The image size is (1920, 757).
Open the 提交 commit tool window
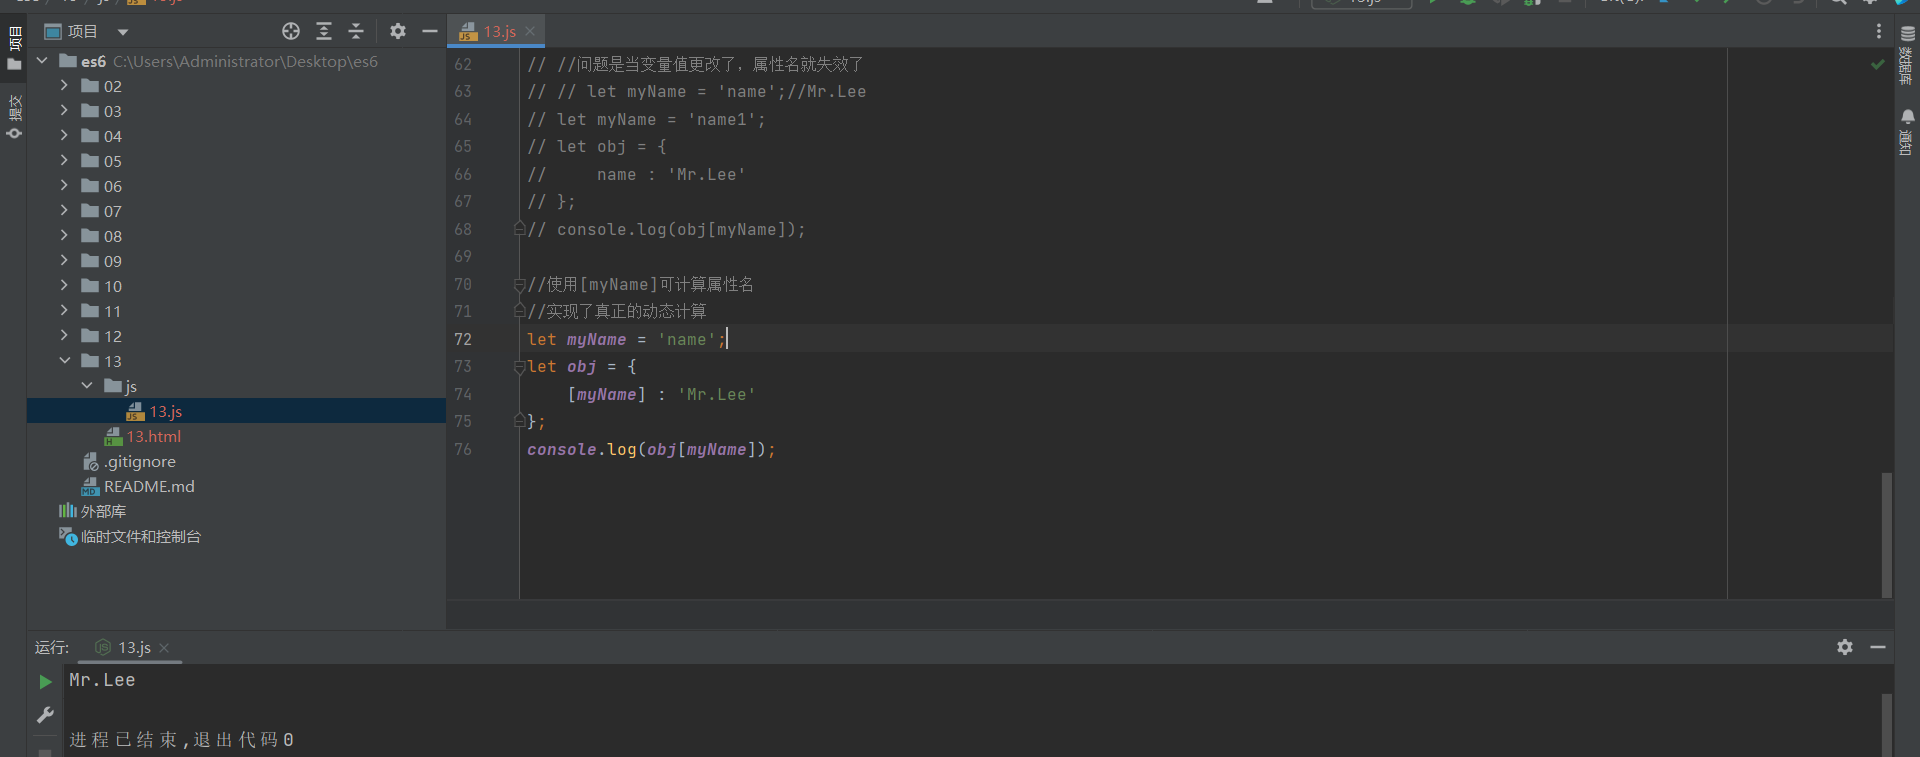[x=14, y=116]
